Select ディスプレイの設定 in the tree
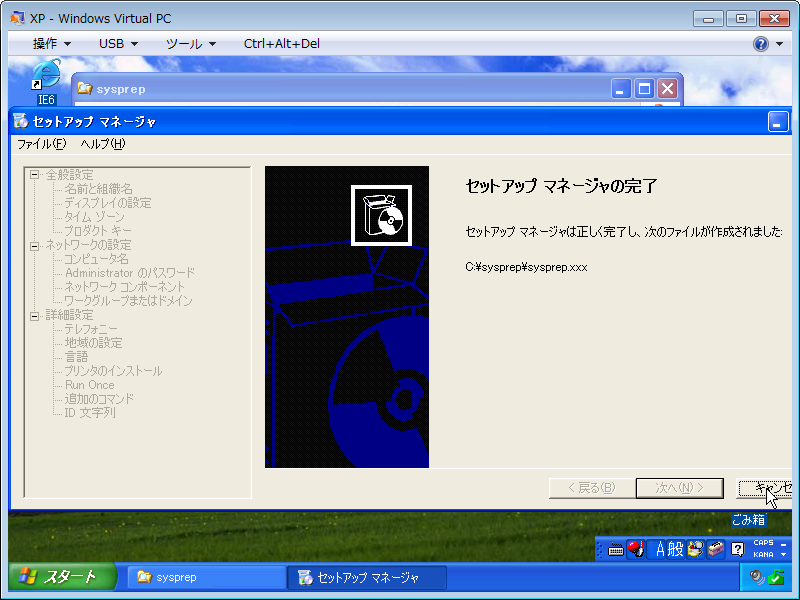Screen dimensions: 800x600 pos(108,203)
